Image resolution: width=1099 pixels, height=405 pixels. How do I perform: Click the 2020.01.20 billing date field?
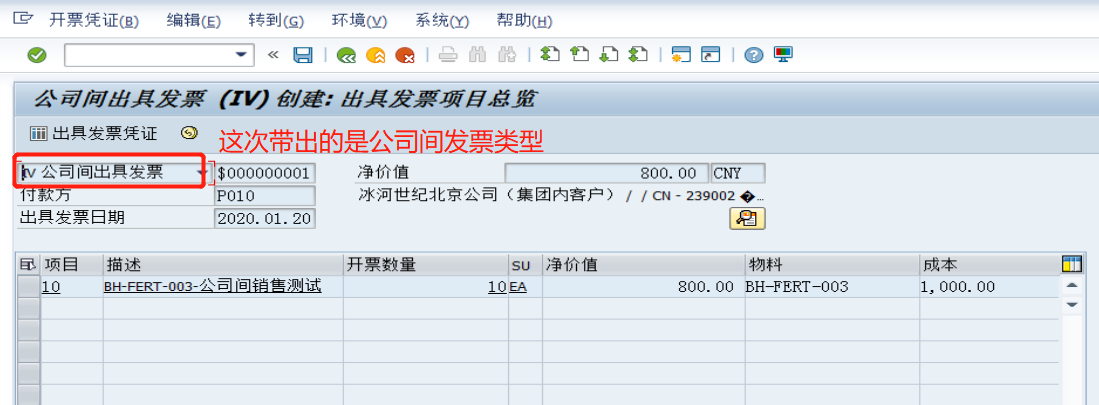coord(265,218)
